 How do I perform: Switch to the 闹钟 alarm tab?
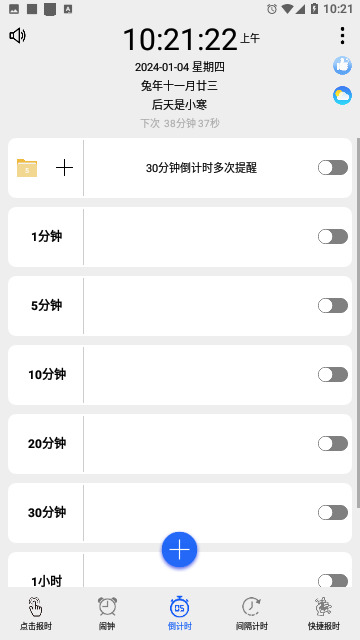(x=107, y=613)
